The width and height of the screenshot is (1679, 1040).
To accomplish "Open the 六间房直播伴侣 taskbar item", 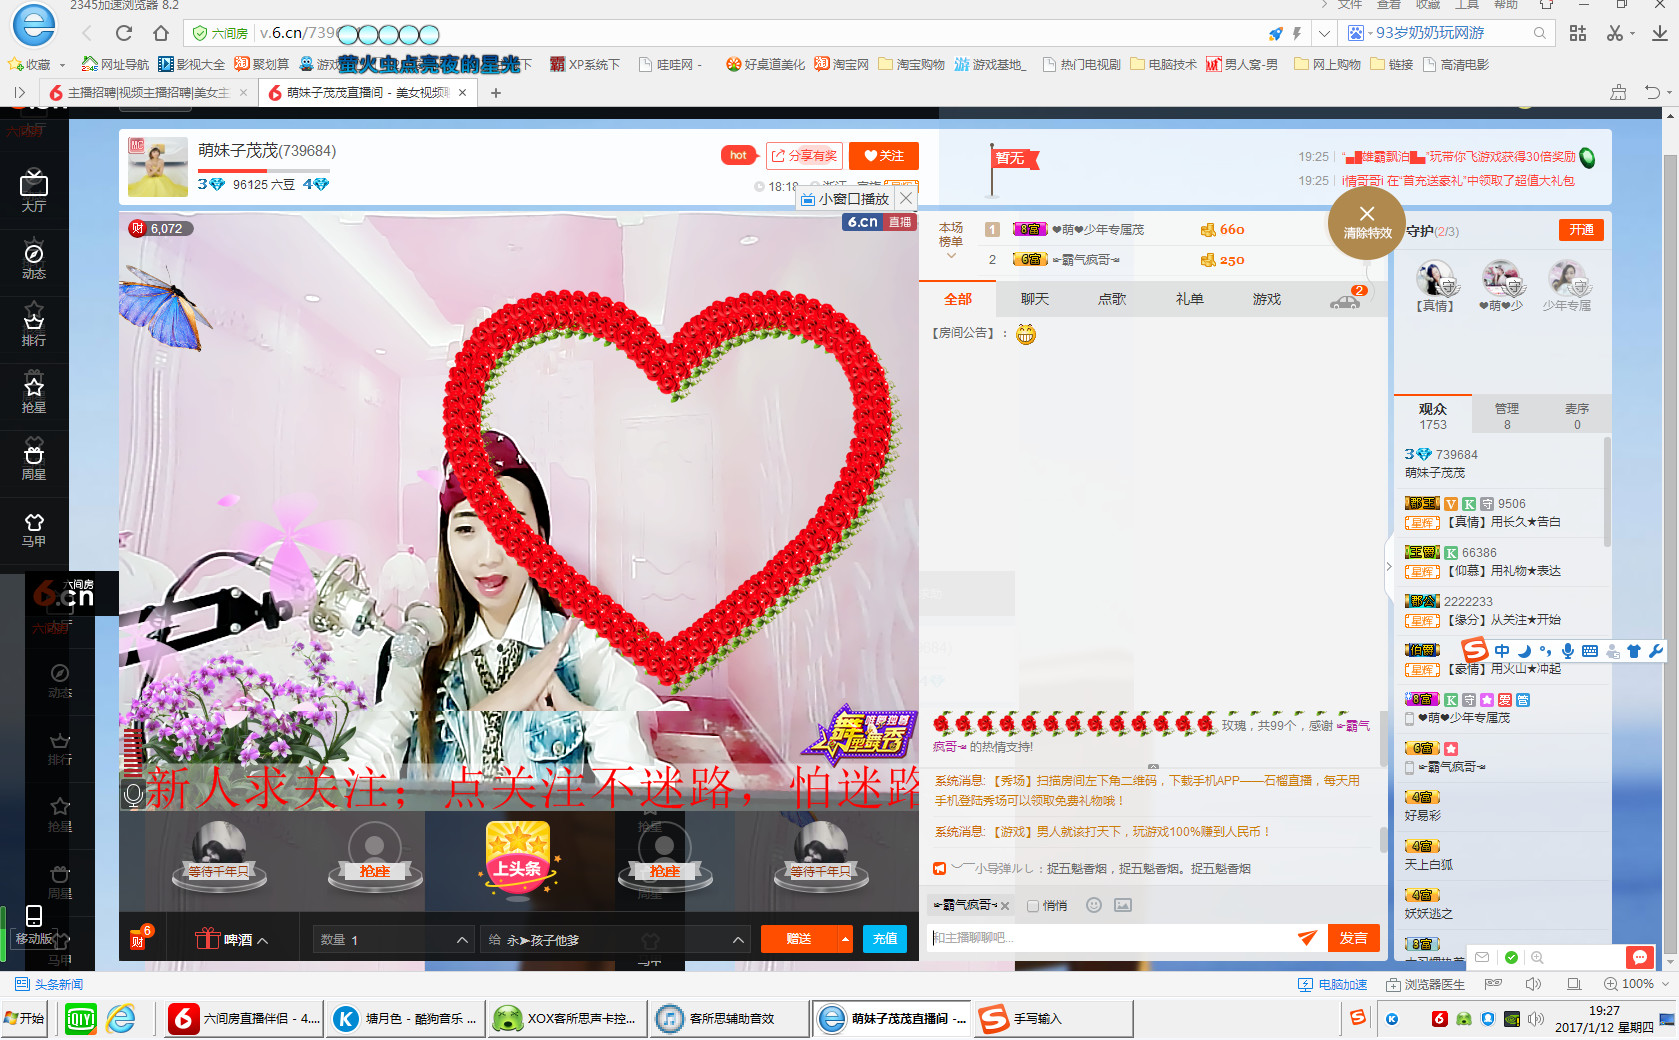I will pos(243,1018).
